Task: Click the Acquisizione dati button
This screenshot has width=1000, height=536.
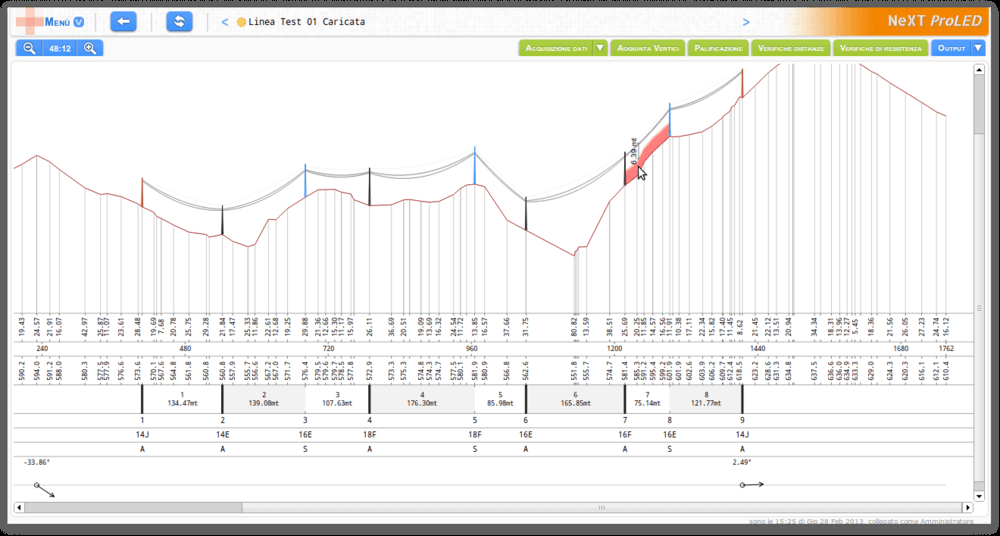Action: pos(556,48)
